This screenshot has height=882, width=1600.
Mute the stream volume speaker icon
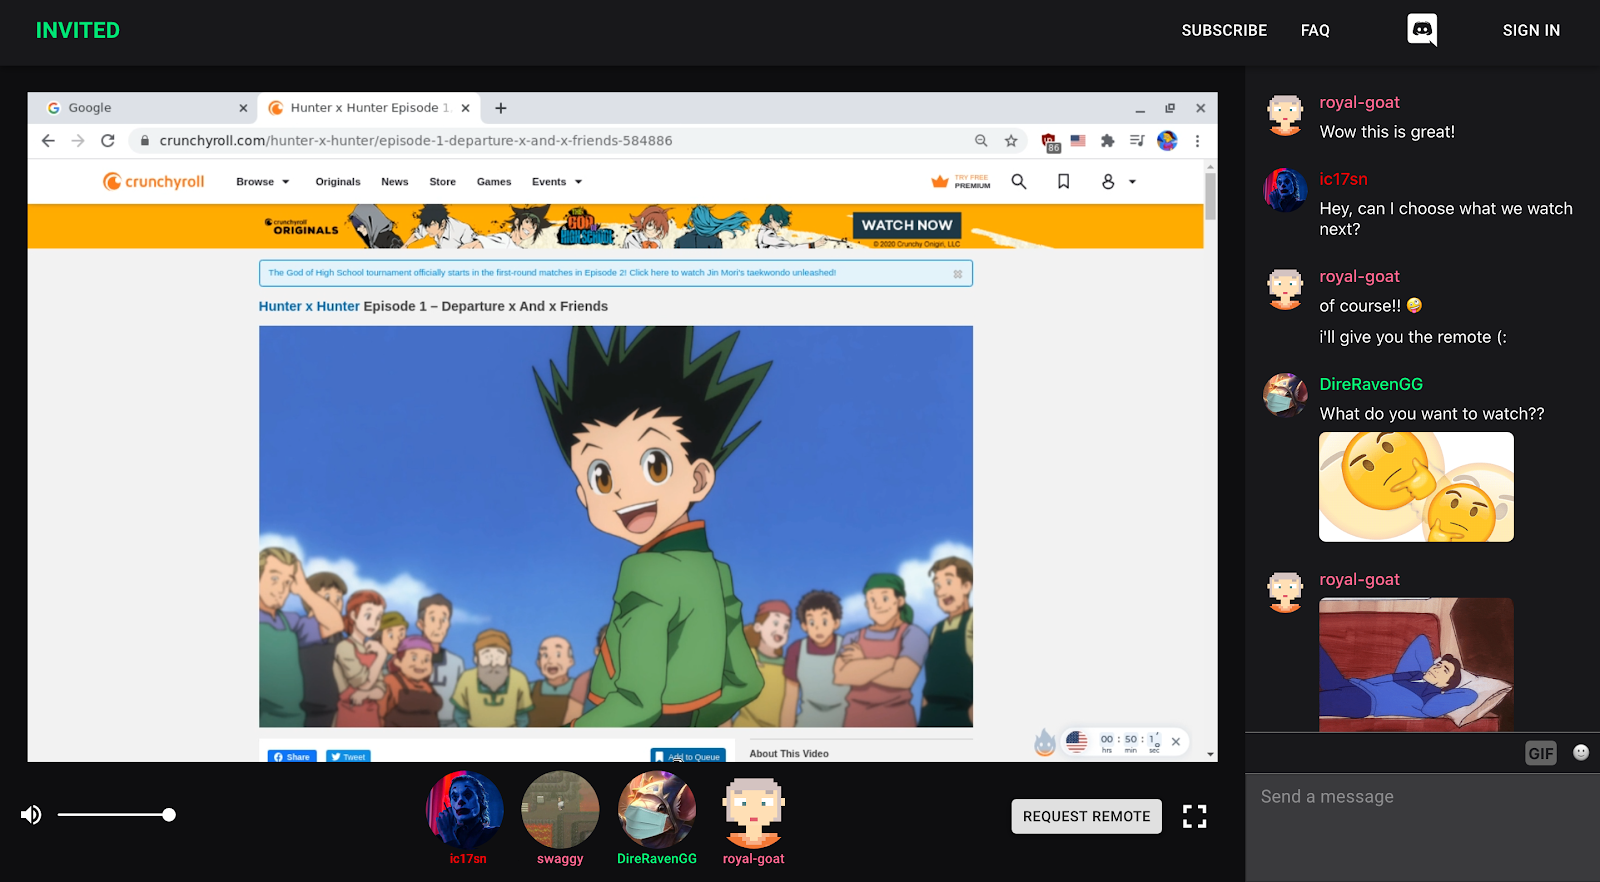point(31,815)
